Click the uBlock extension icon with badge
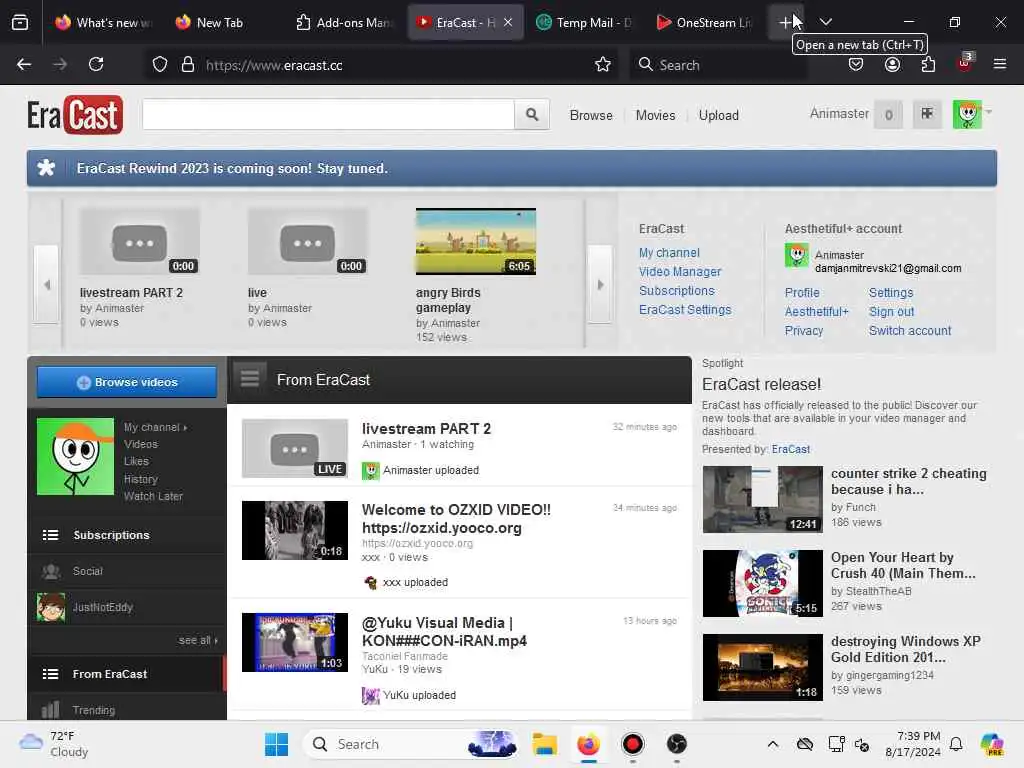This screenshot has width=1024, height=768. coord(965,63)
